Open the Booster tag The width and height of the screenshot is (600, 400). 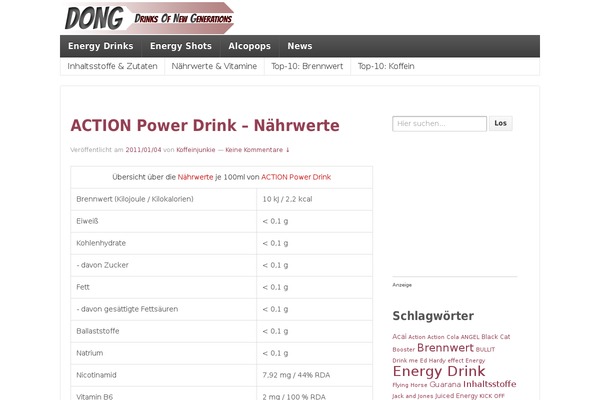pos(403,349)
